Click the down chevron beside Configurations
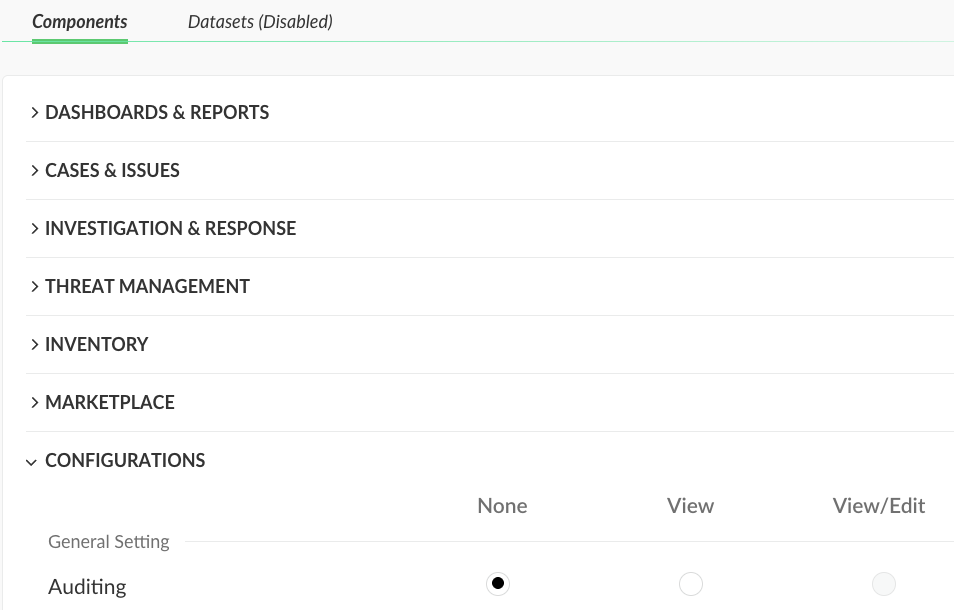The image size is (954, 610). (32, 462)
